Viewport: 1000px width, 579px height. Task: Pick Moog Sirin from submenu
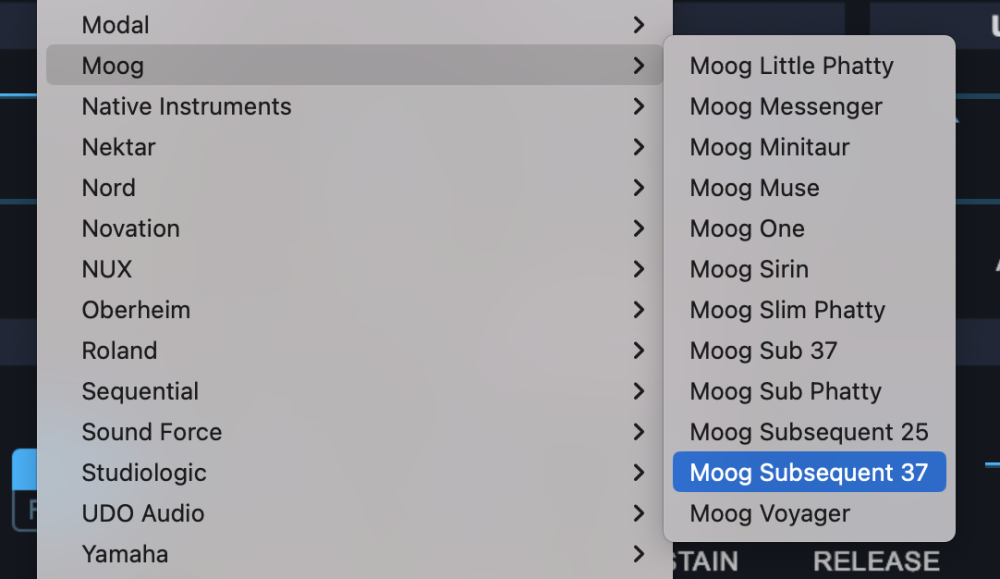(x=748, y=269)
